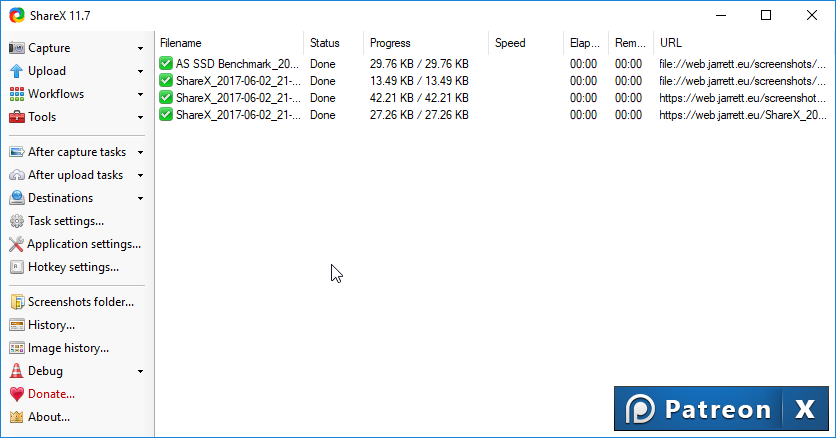836x438 pixels.
Task: Click the Task settings gear icon
Action: (x=17, y=221)
